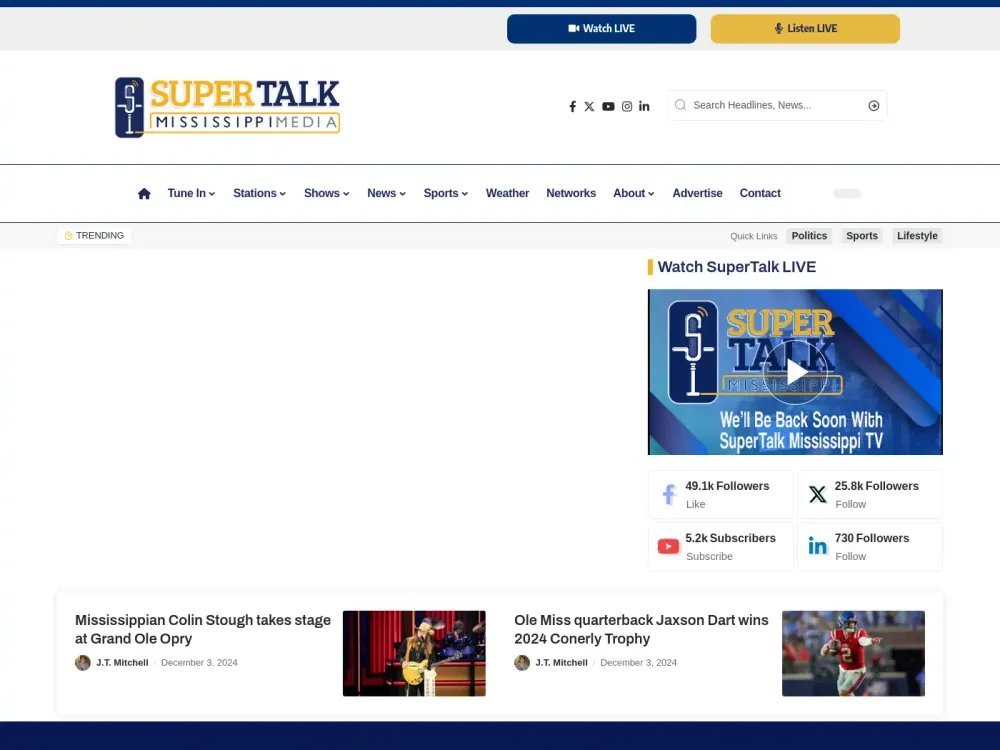Open SuperTalk's Facebook page via header icon

[572, 106]
